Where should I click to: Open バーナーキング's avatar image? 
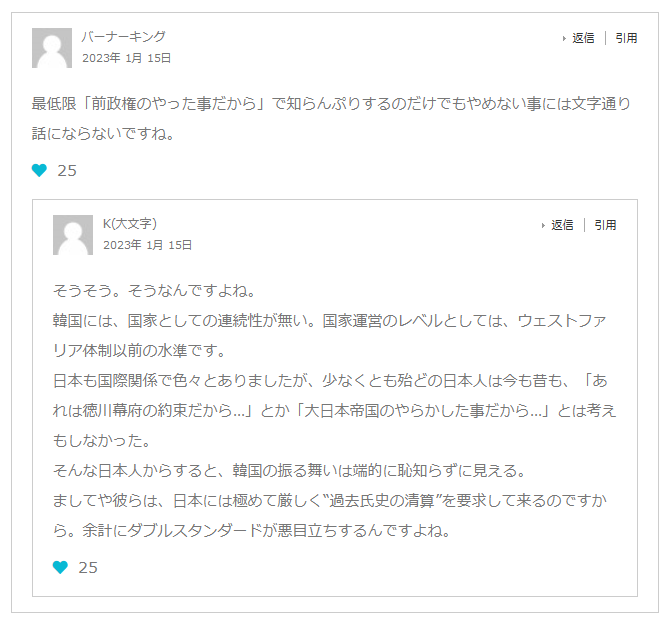[x=52, y=48]
